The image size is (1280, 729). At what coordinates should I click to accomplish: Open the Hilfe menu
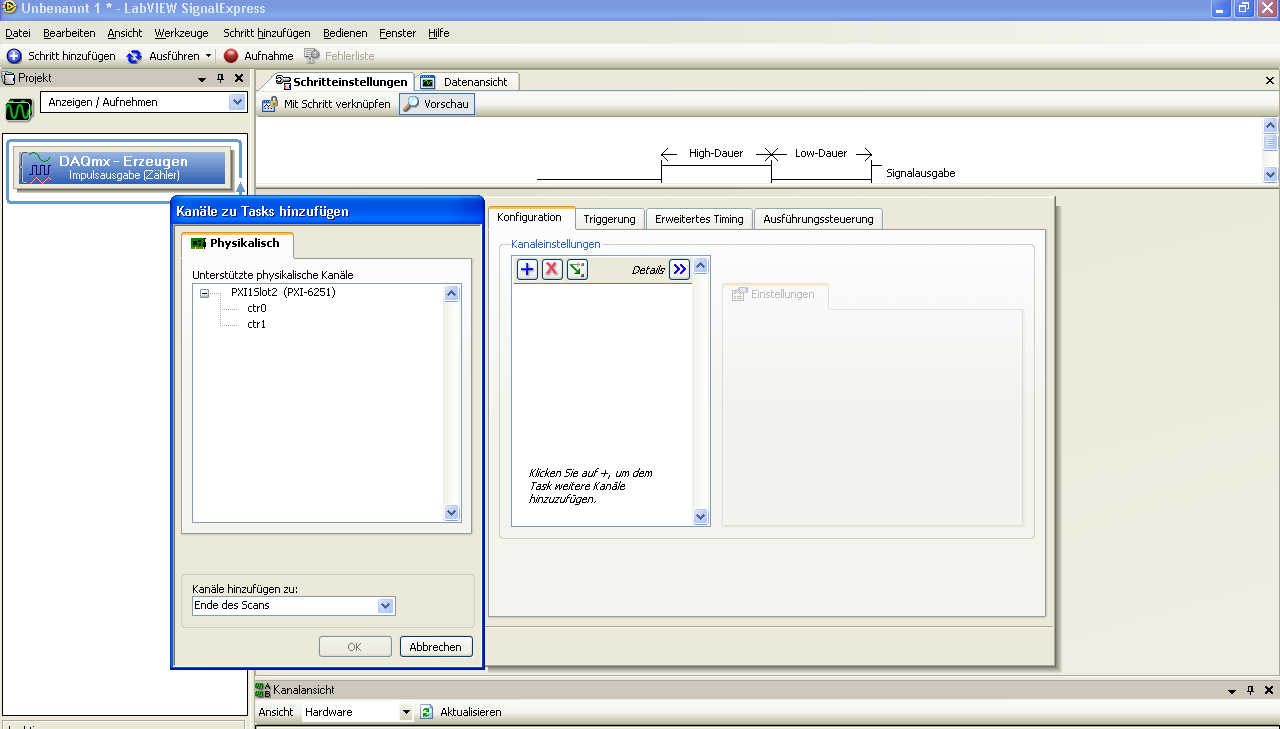coord(439,33)
